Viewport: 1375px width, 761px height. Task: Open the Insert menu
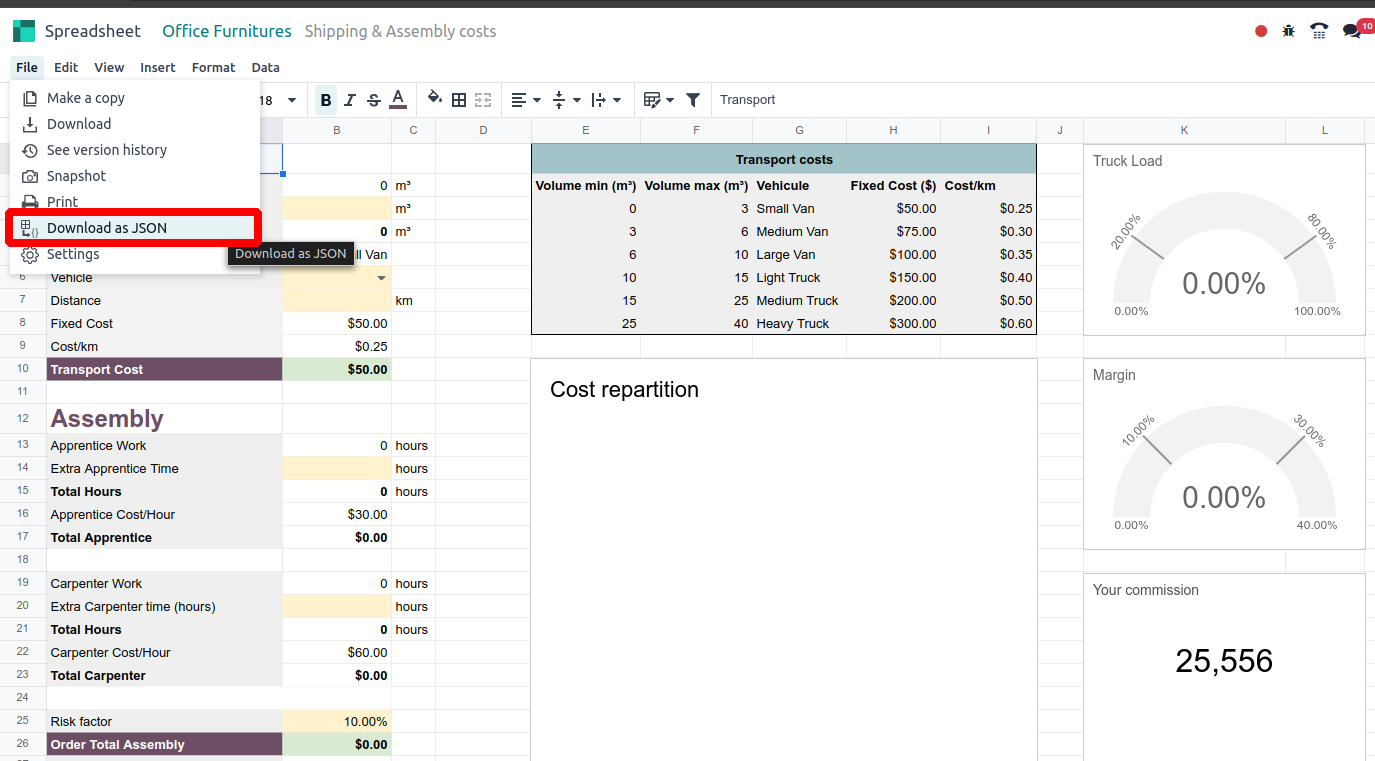[158, 68]
